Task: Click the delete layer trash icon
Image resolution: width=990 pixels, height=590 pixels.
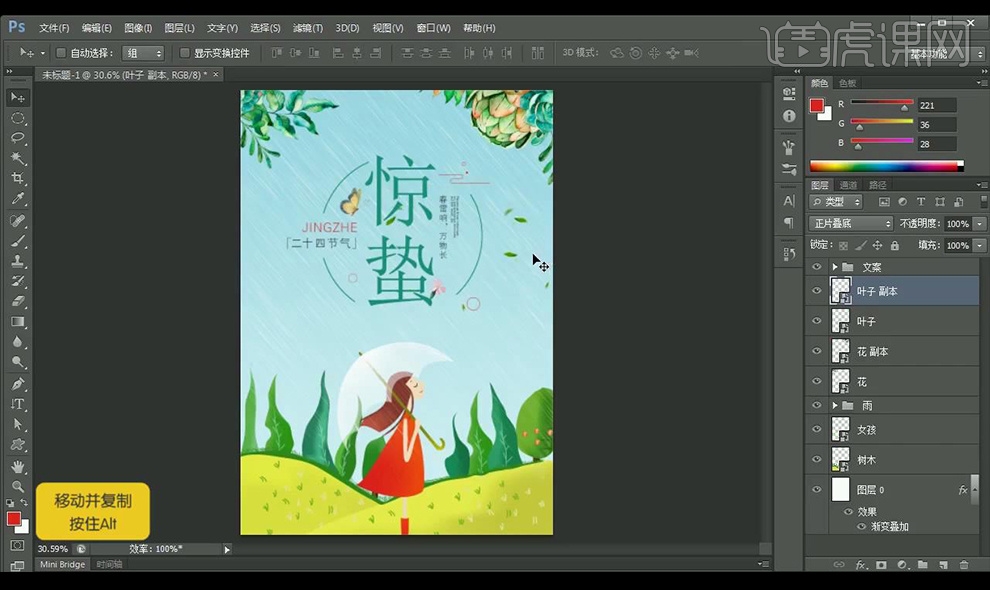Action: (964, 565)
